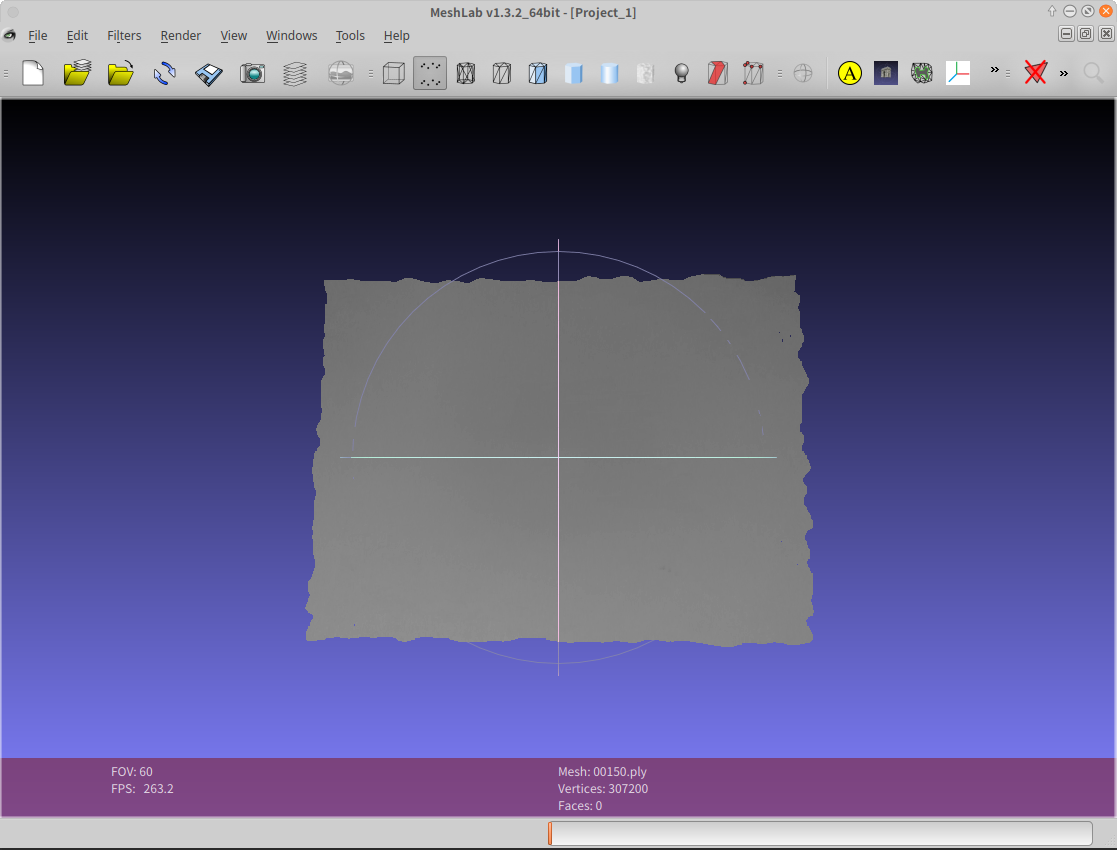Open a mesh file with the import icon
Viewport: 1117px width, 850px height.
pyautogui.click(x=120, y=73)
